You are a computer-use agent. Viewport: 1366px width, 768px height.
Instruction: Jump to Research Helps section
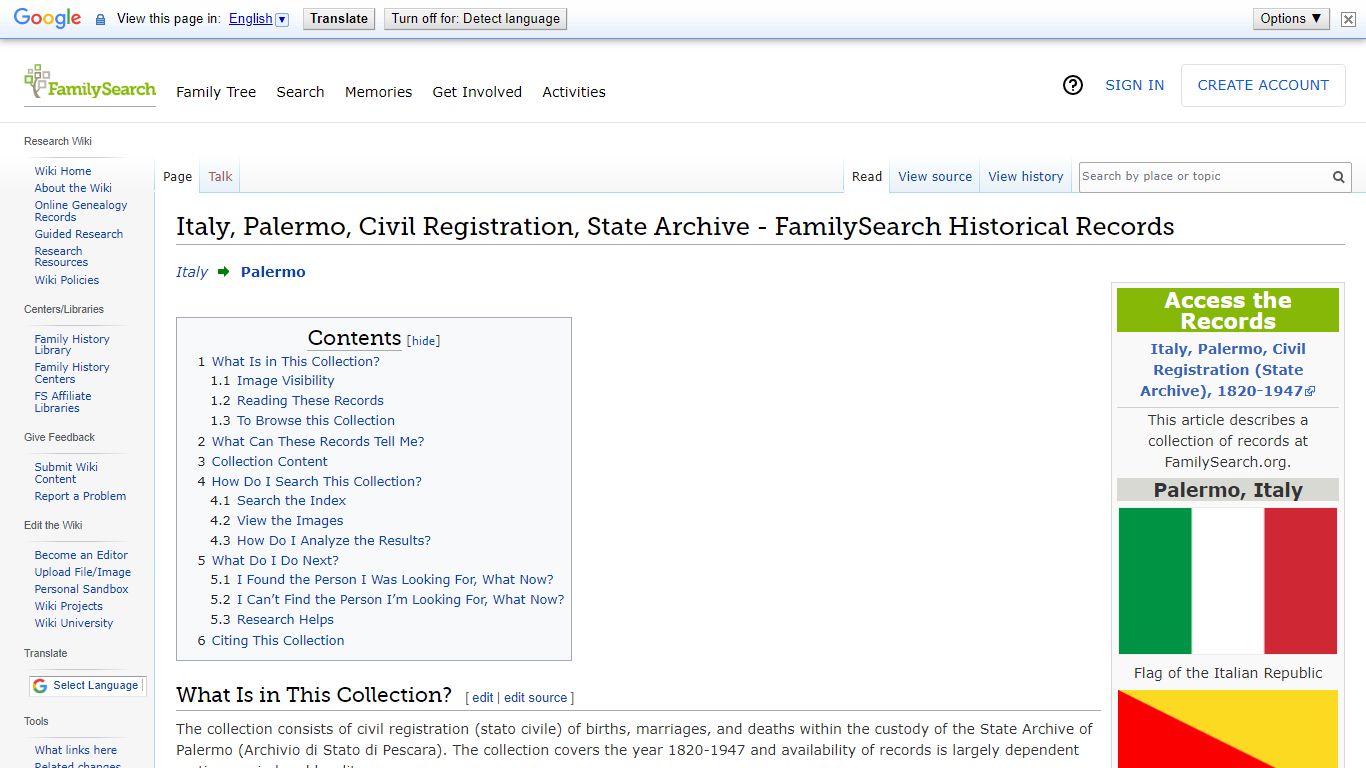(x=285, y=620)
